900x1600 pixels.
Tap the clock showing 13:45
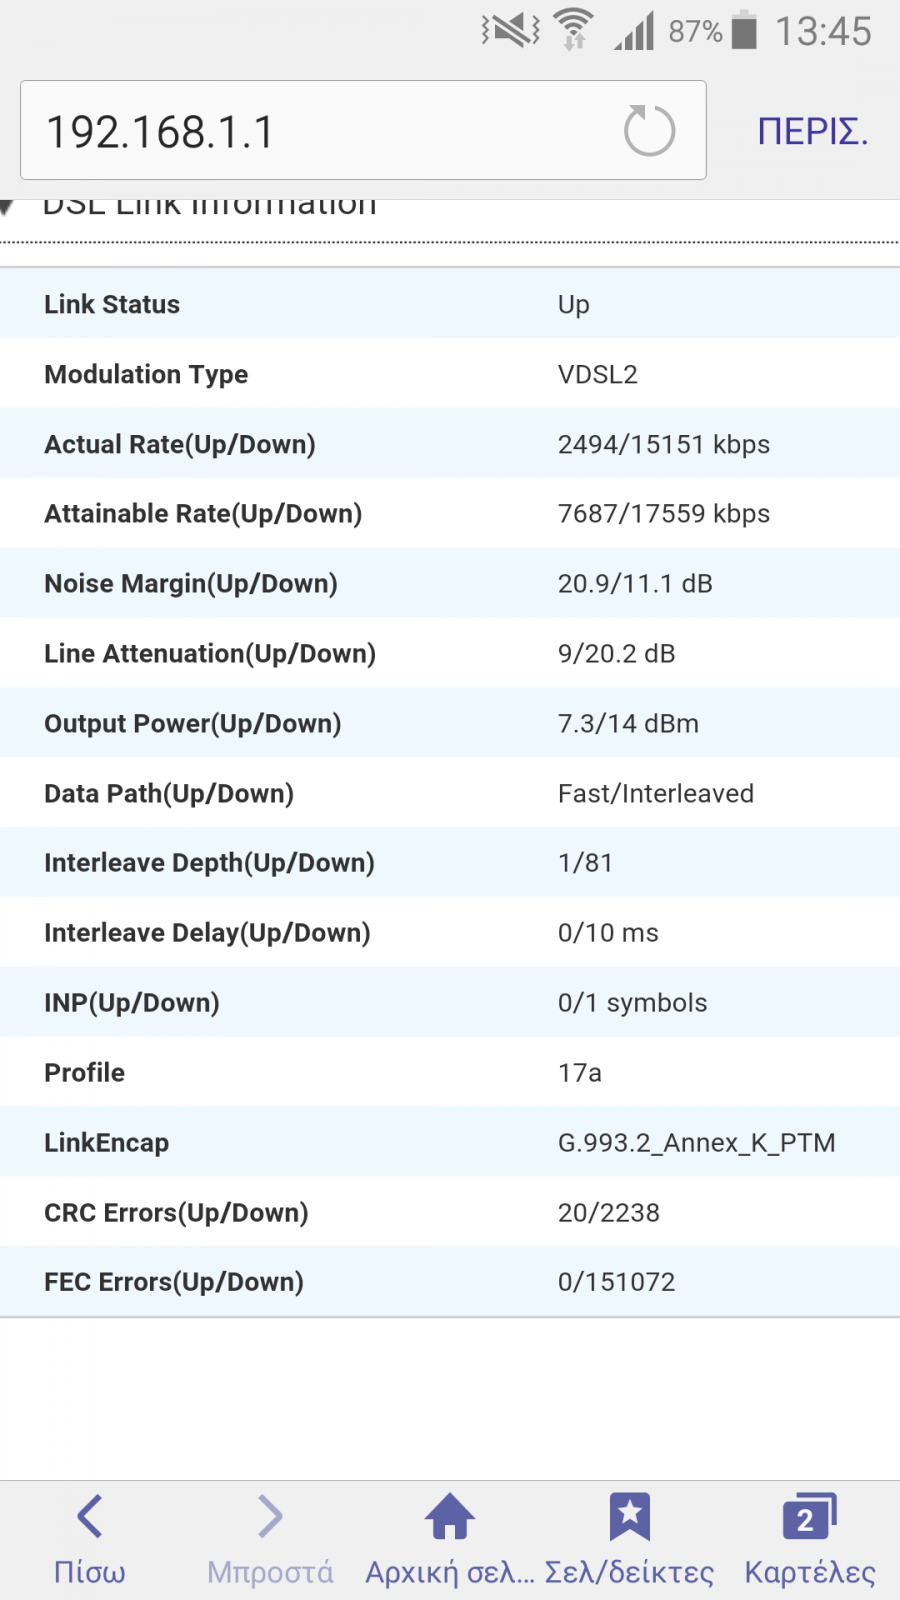(x=823, y=31)
